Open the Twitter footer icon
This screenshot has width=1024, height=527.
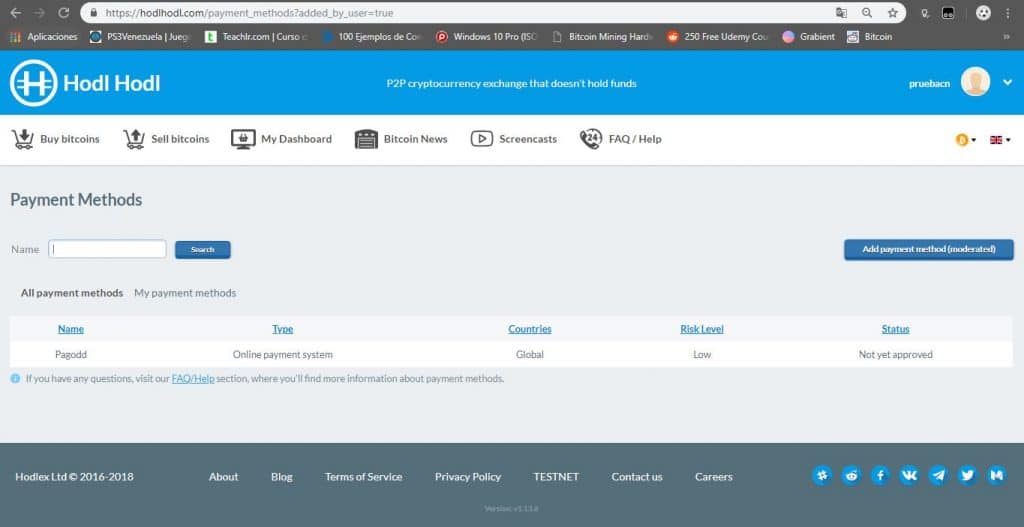[967, 475]
